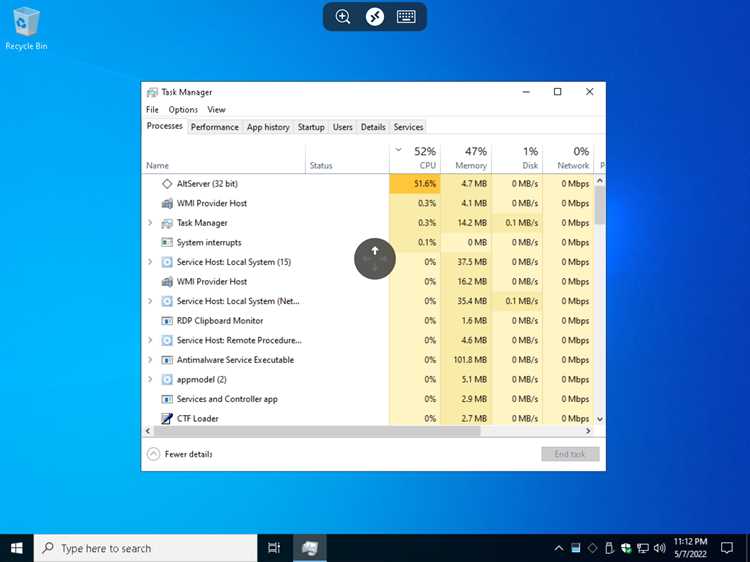Expand Service Host: Local System (15)
This screenshot has height=562, width=750.
(150, 262)
